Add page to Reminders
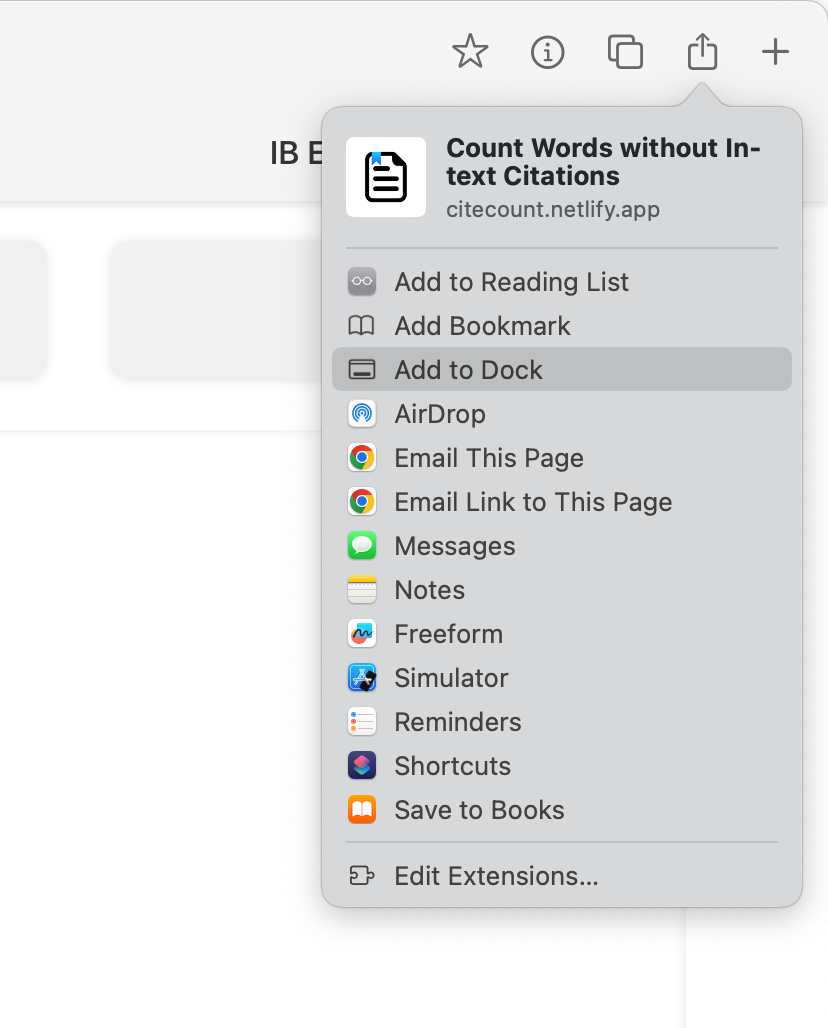This screenshot has height=1028, width=828. pos(562,721)
